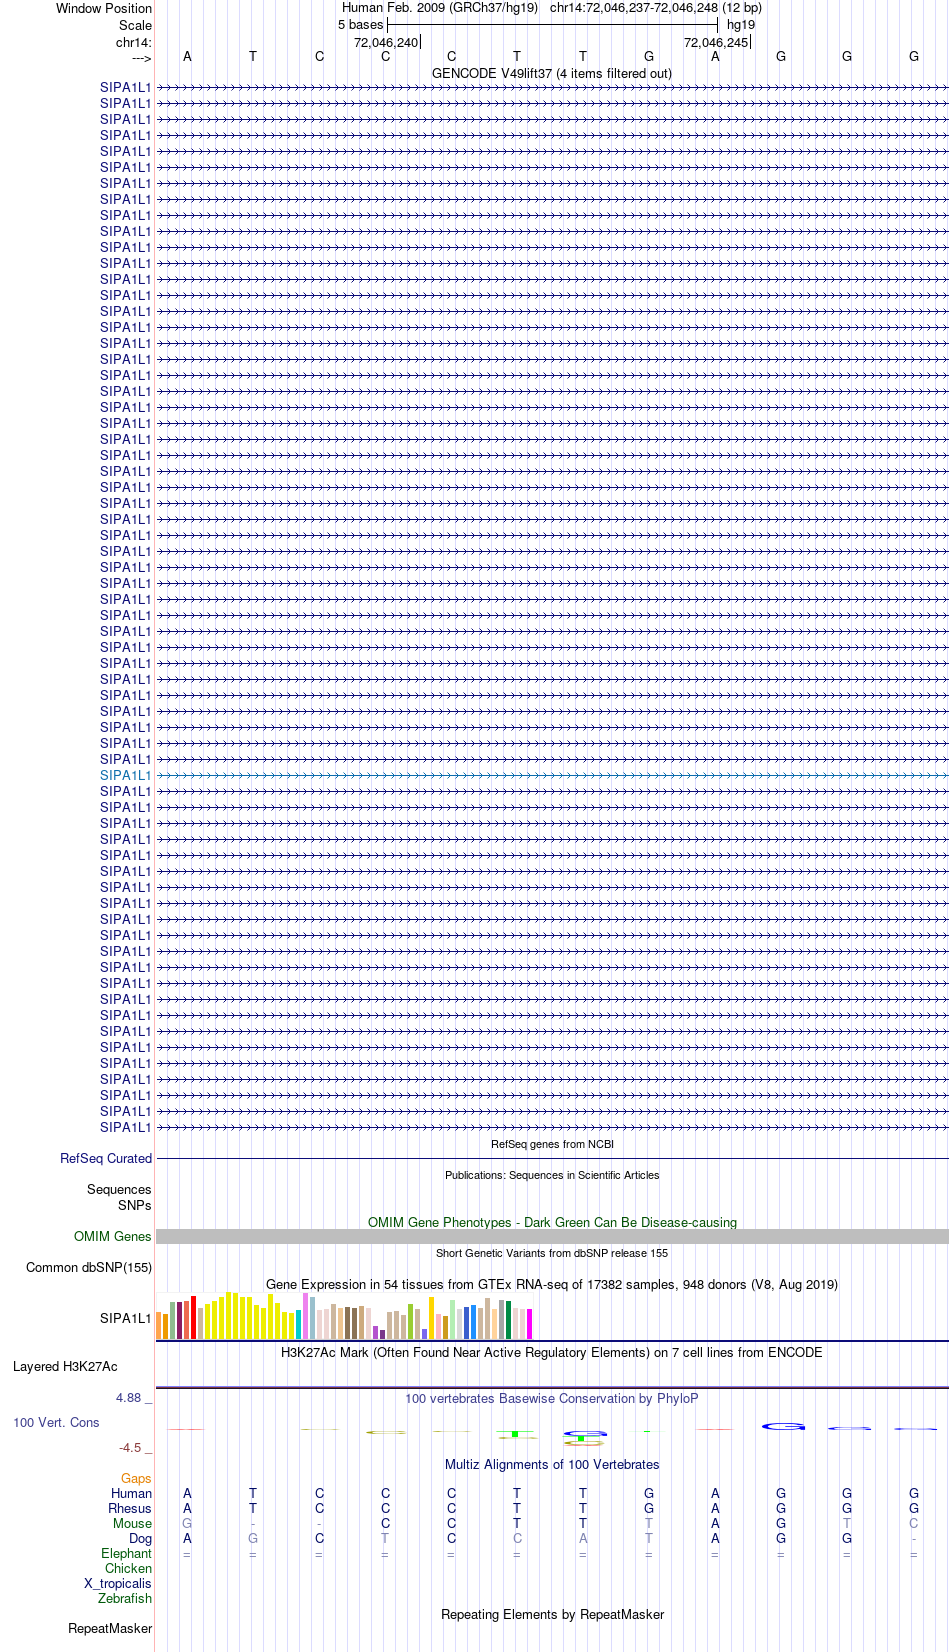Click the Common dbSNP(155) track label
This screenshot has height=1652, width=950.
[89, 1267]
